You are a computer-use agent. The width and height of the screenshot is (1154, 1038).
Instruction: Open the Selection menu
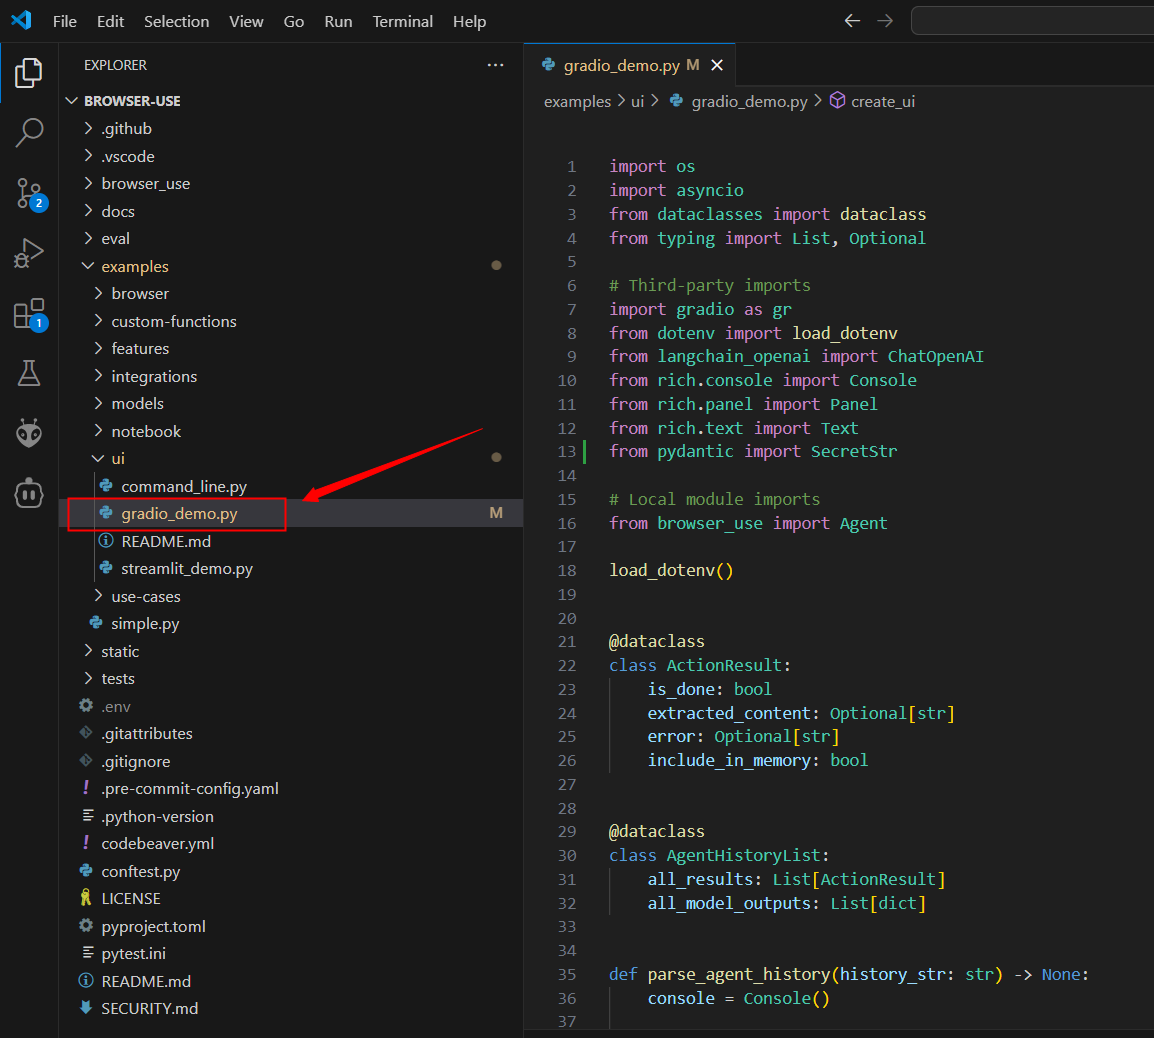[x=177, y=21]
